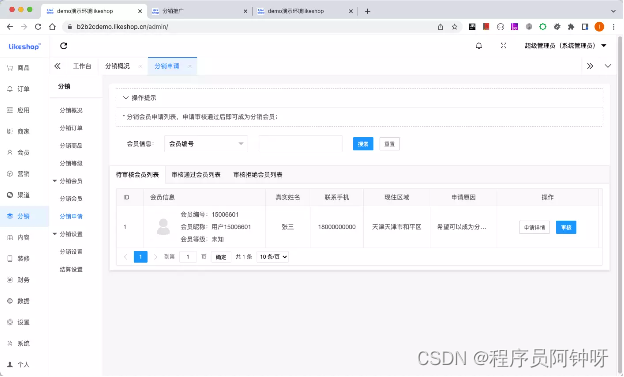This screenshot has height=377, width=624.
Task: Open the 营销 (marketing) sidebar icon
Action: (10, 174)
